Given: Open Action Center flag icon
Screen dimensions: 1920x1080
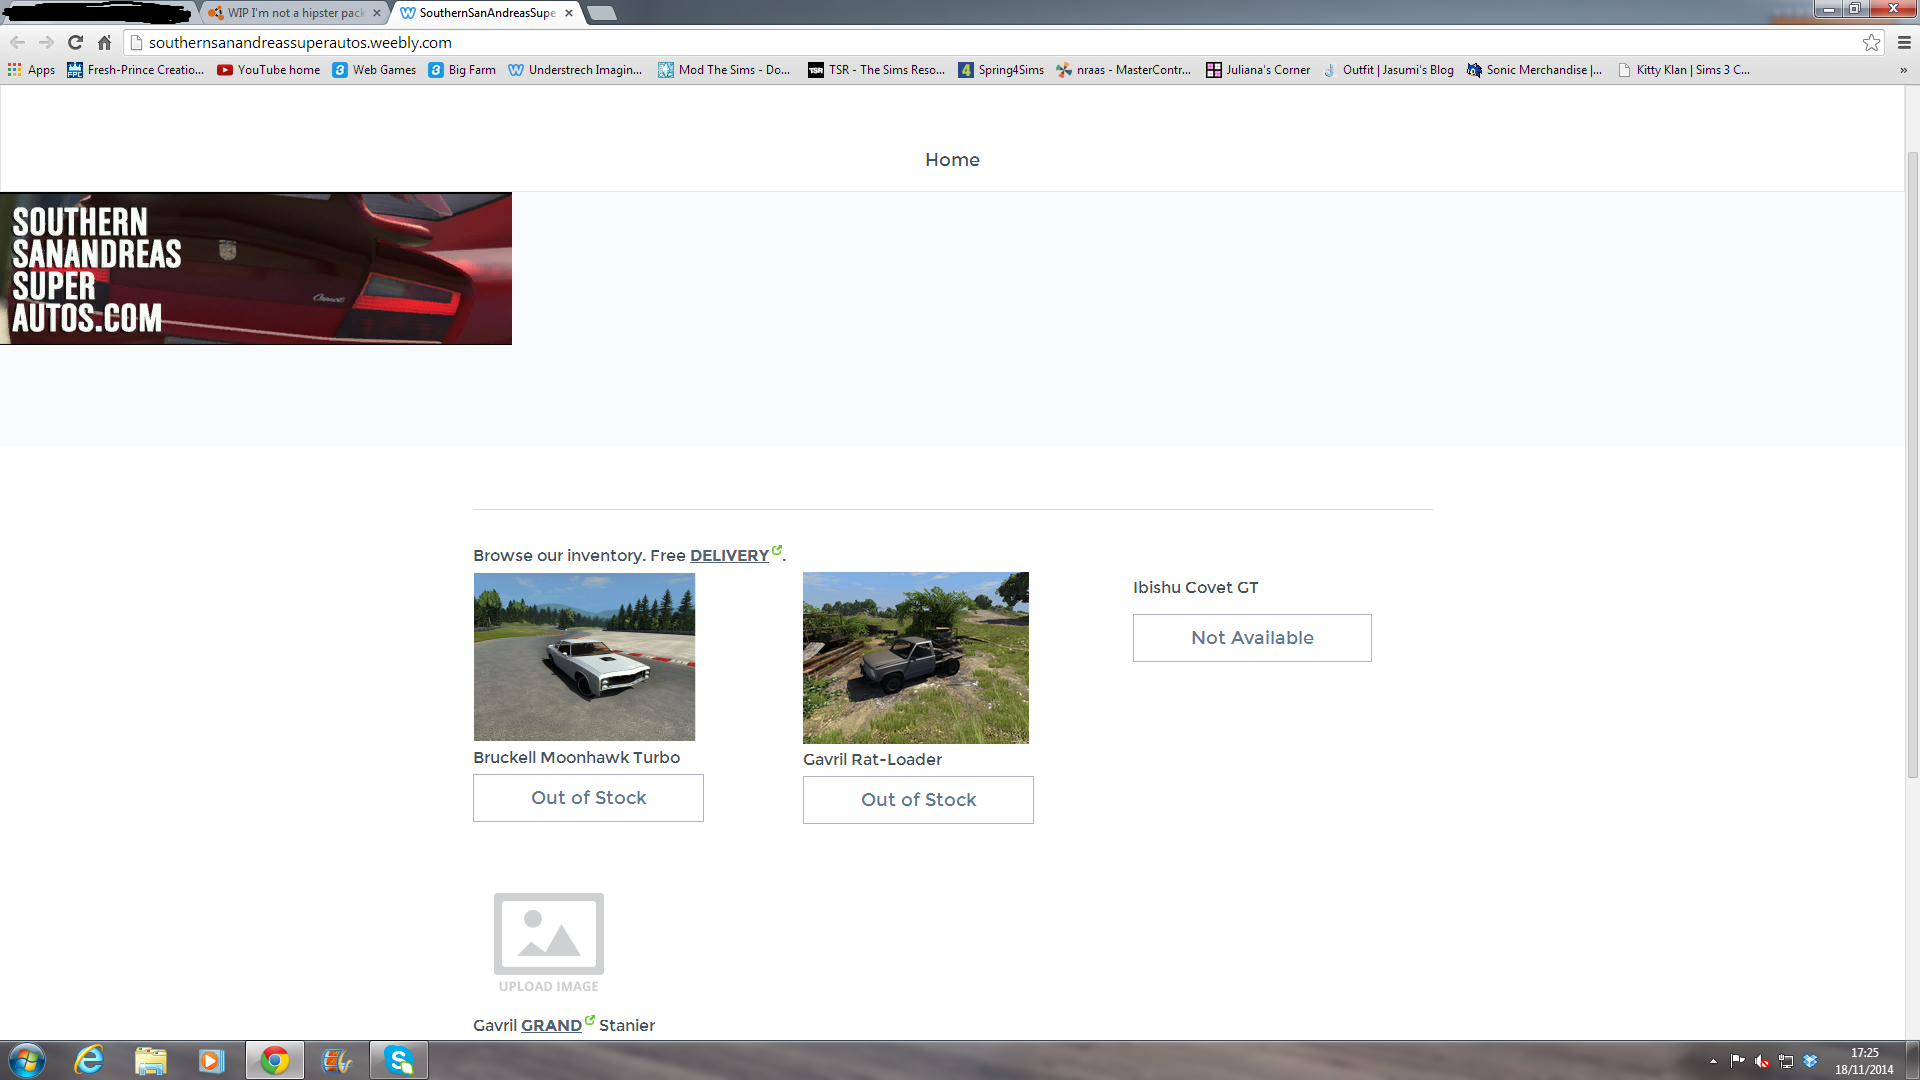Looking at the screenshot, I should [x=1737, y=1061].
